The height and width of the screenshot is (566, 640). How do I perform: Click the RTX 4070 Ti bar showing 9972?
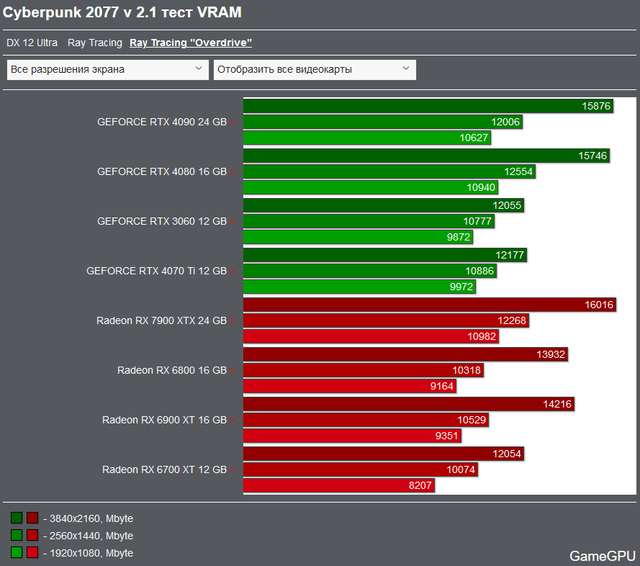360,287
